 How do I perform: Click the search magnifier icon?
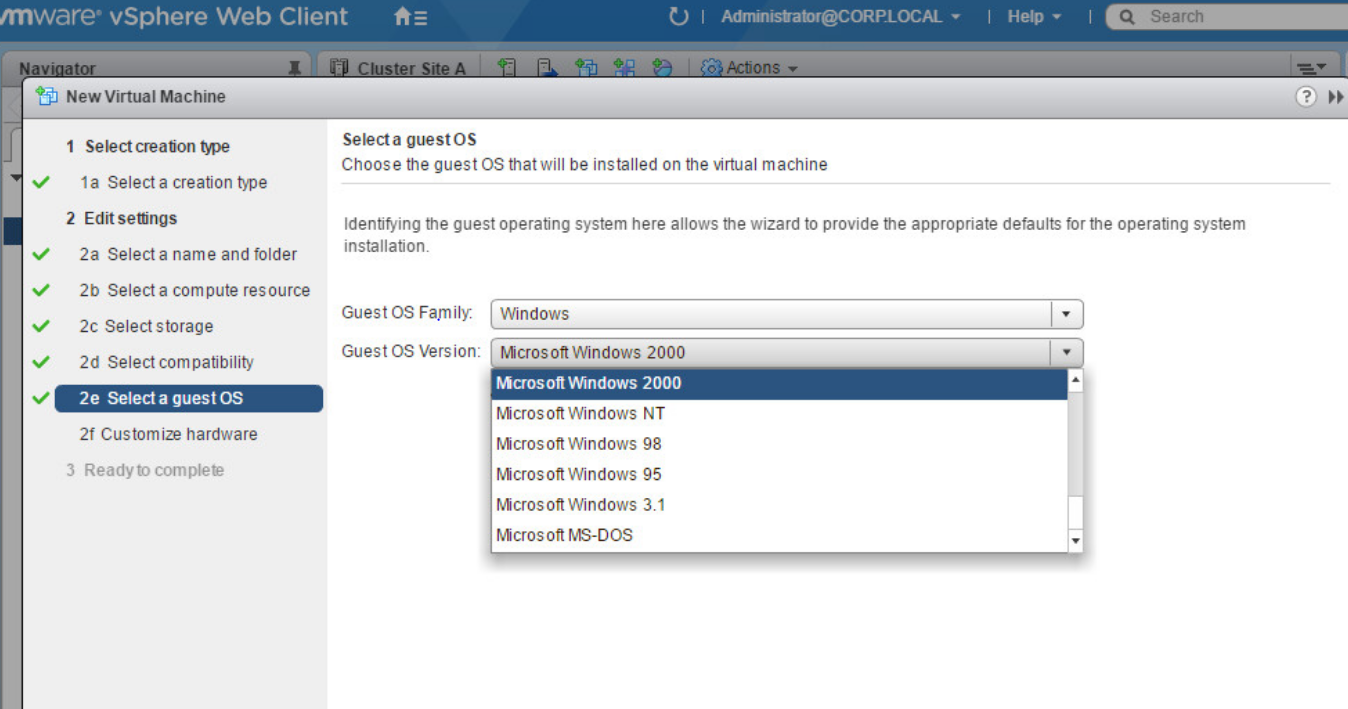[1128, 17]
